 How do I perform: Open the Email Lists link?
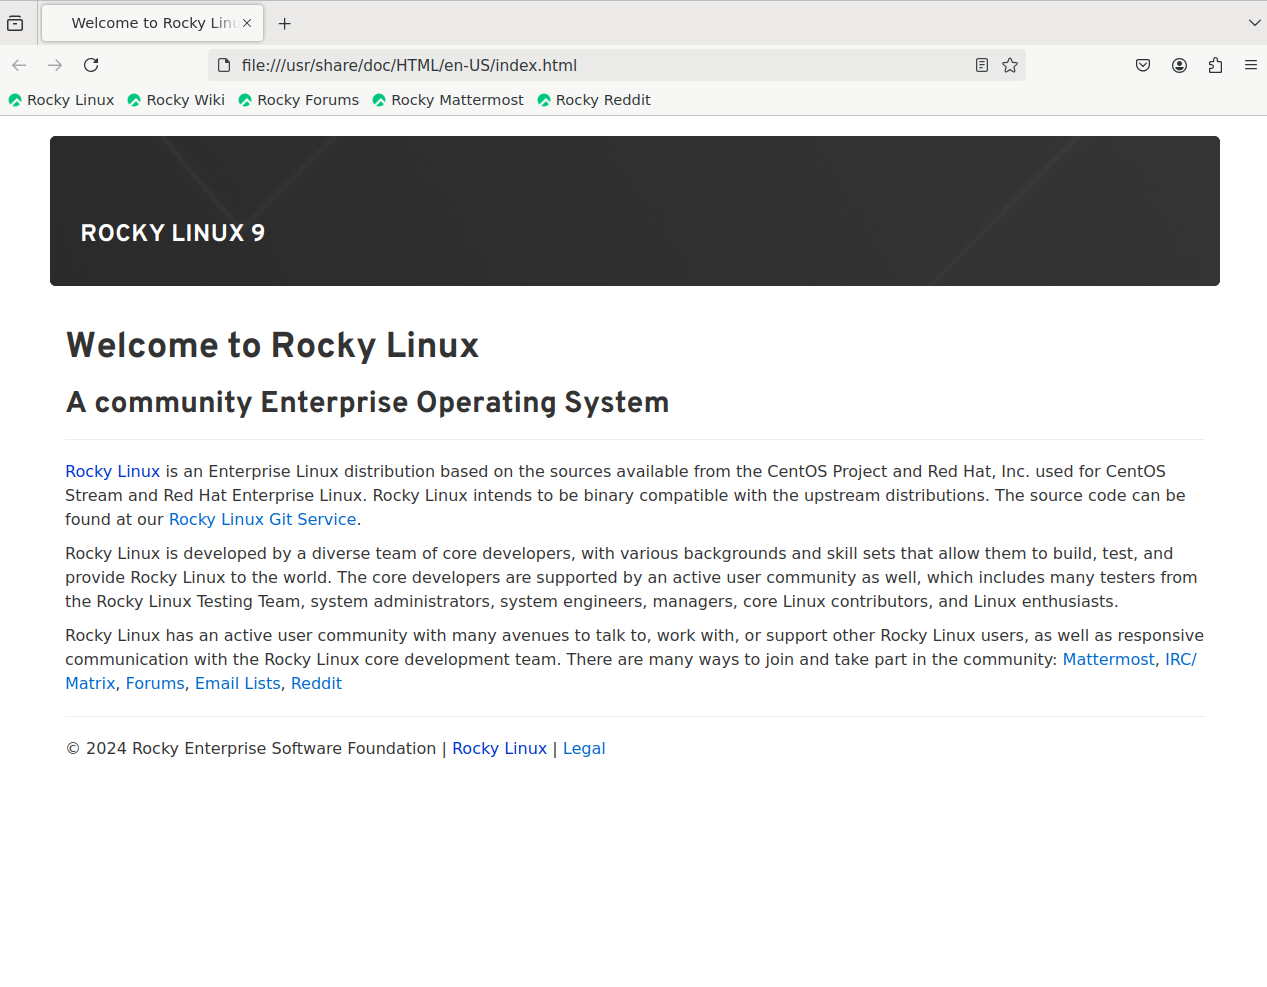tap(238, 683)
